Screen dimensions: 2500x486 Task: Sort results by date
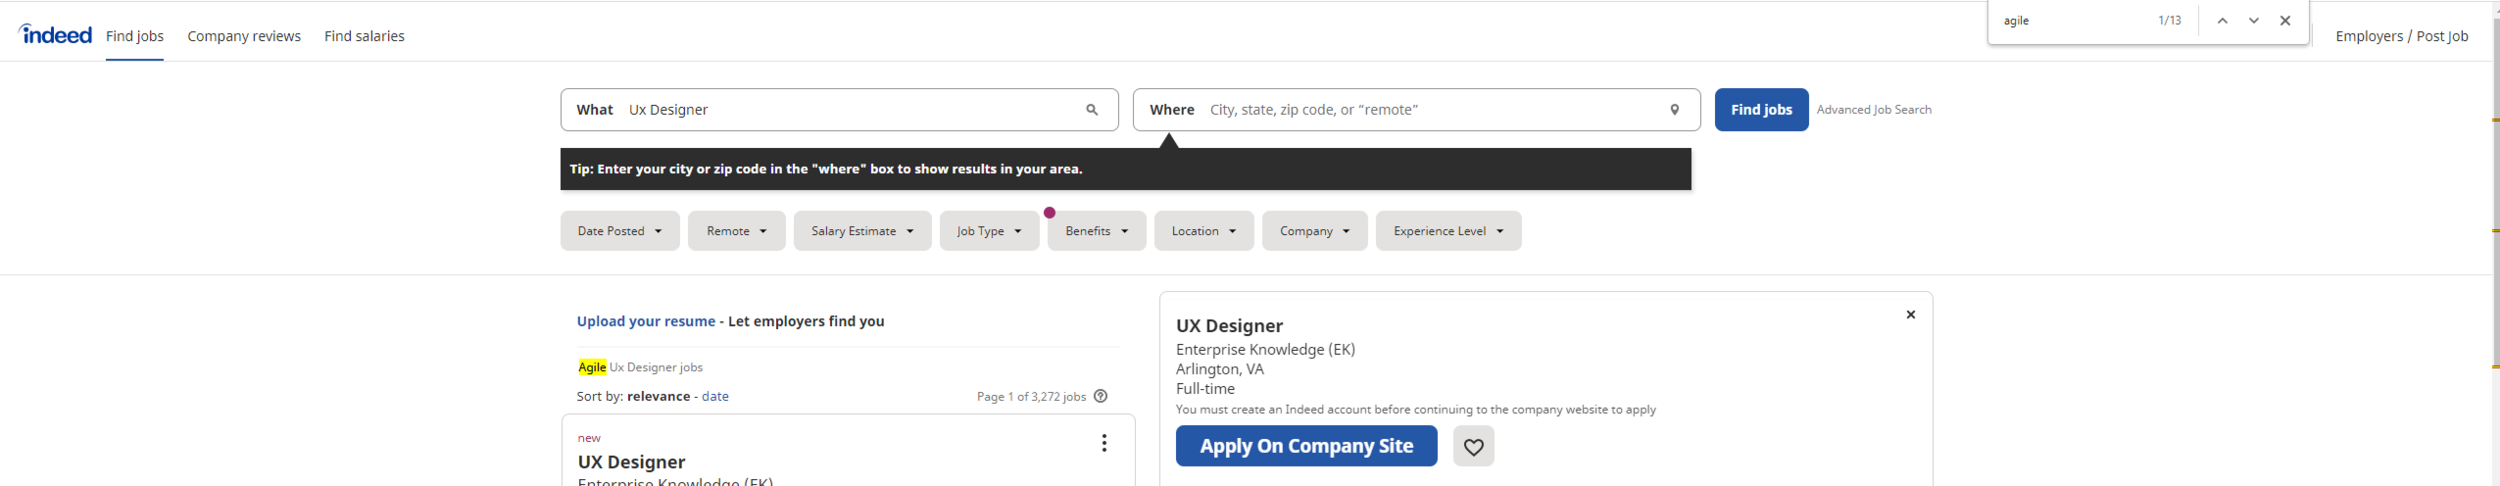click(715, 396)
